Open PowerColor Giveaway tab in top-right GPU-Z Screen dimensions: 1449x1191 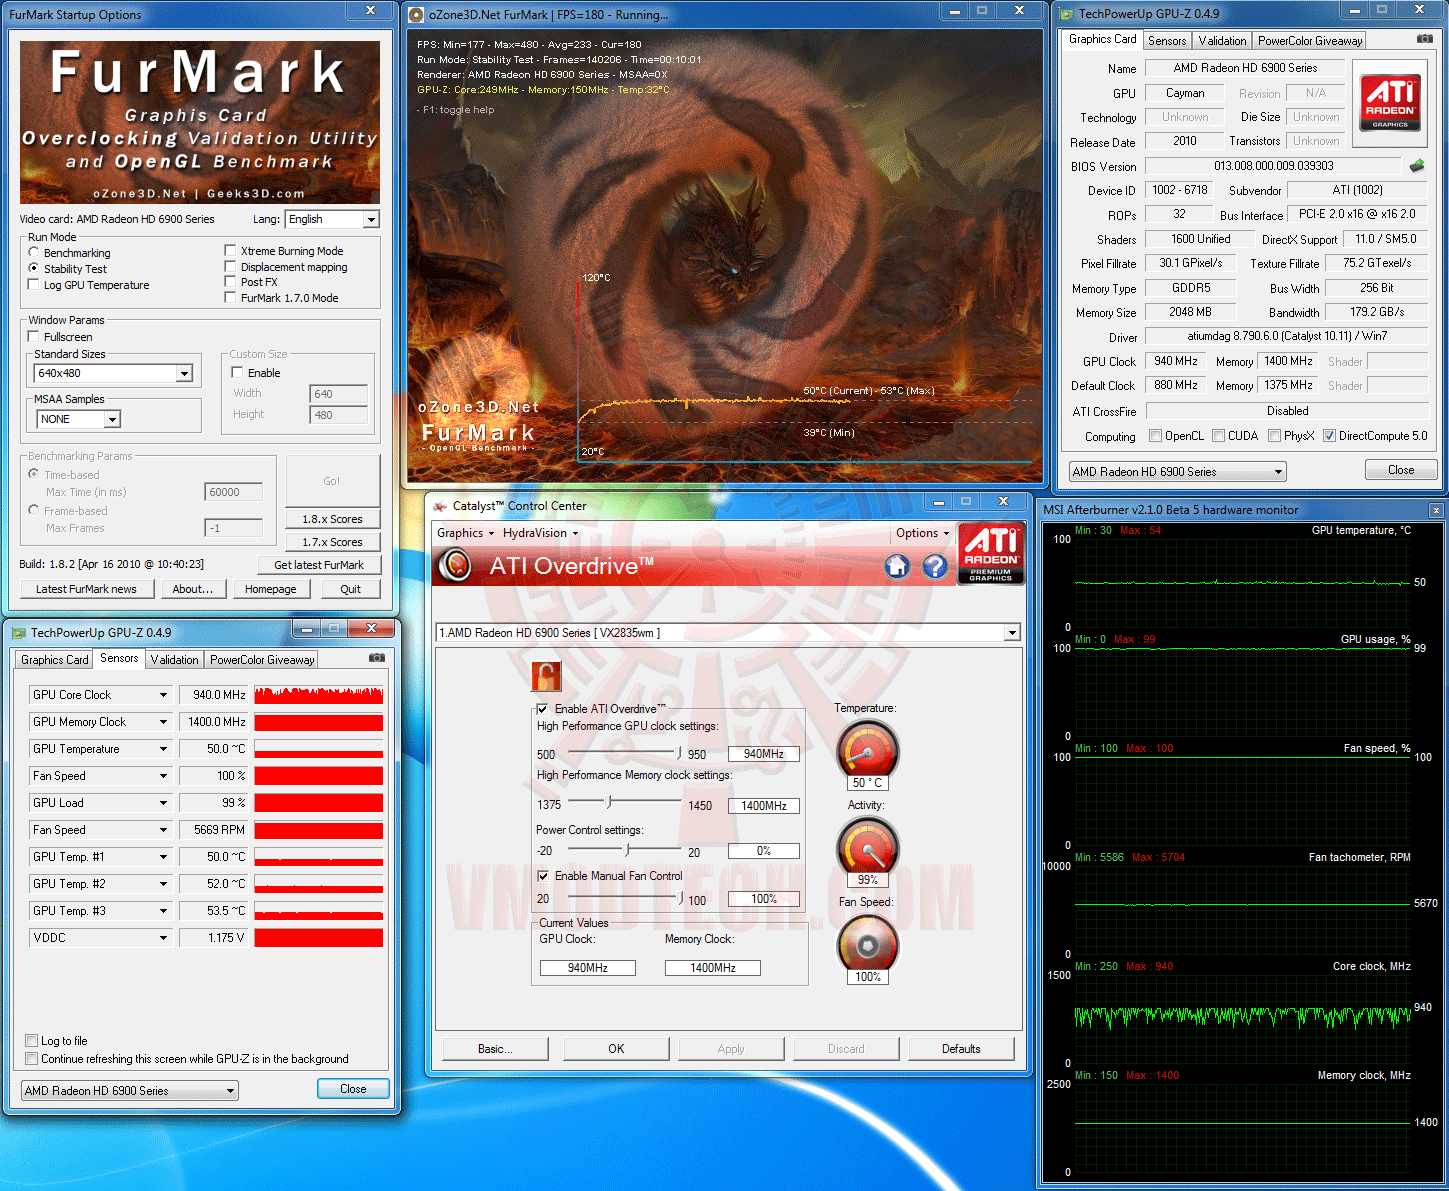pyautogui.click(x=1309, y=41)
